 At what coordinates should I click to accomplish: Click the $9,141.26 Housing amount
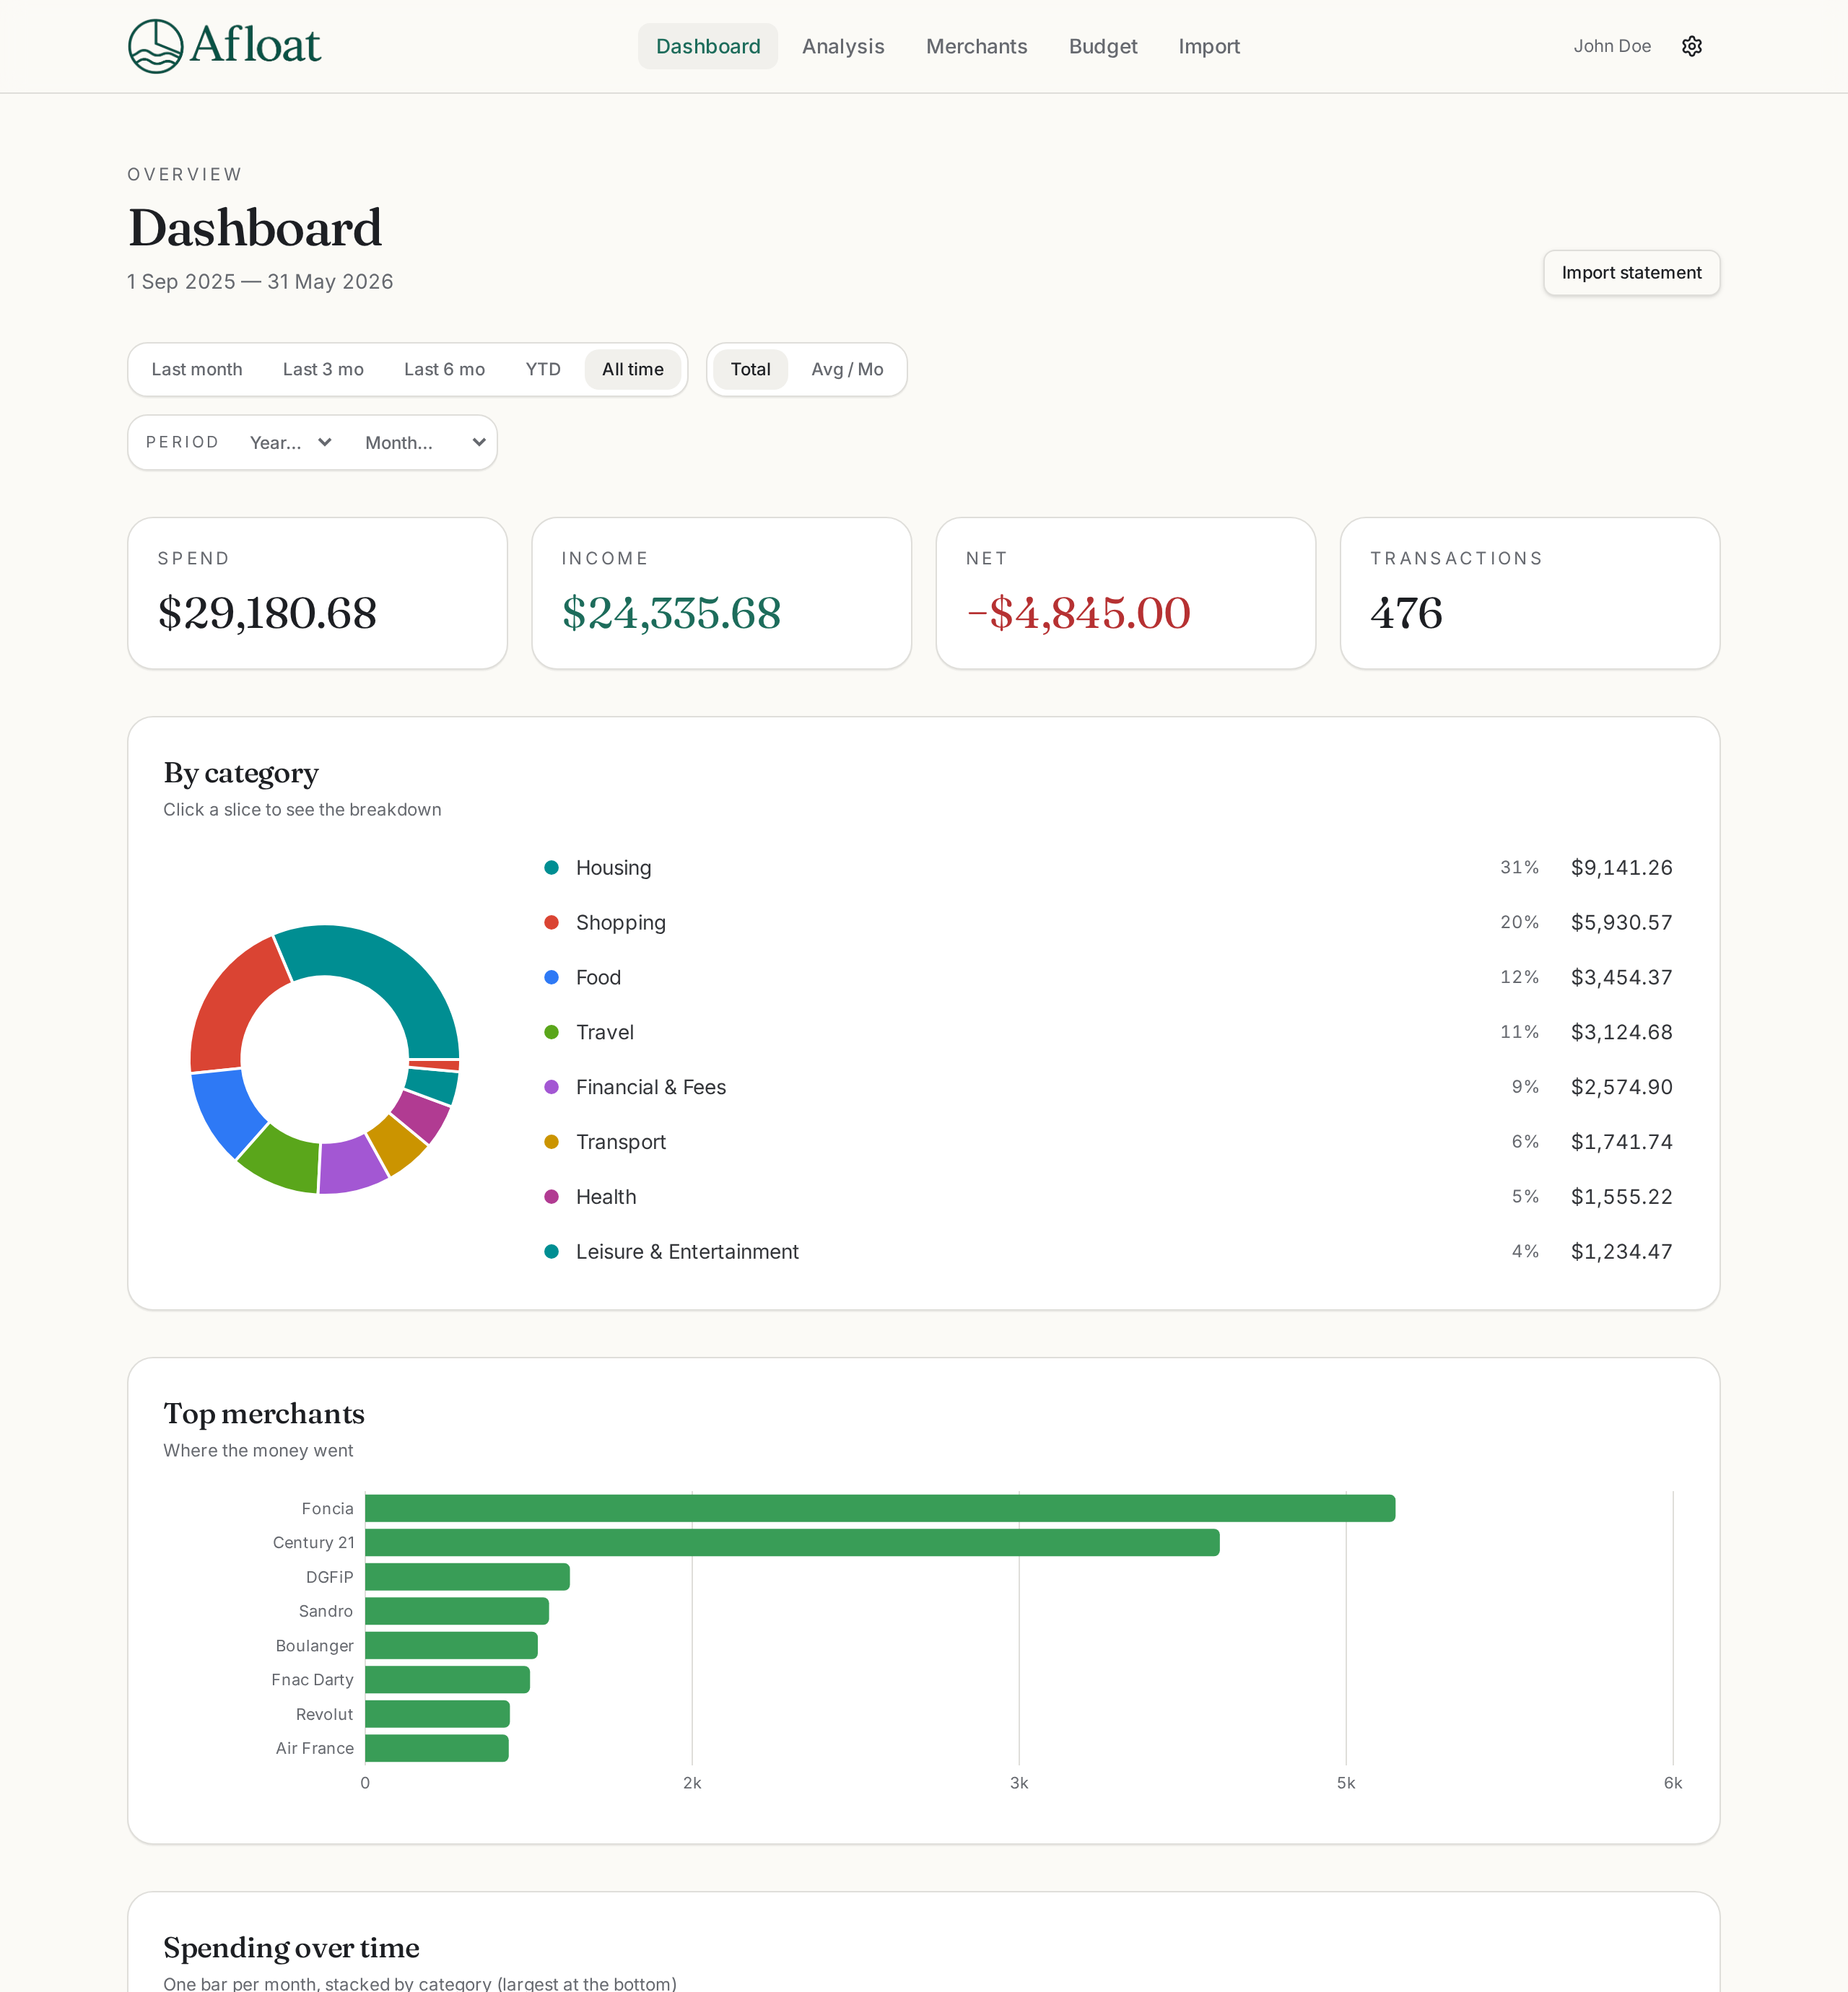[1621, 868]
